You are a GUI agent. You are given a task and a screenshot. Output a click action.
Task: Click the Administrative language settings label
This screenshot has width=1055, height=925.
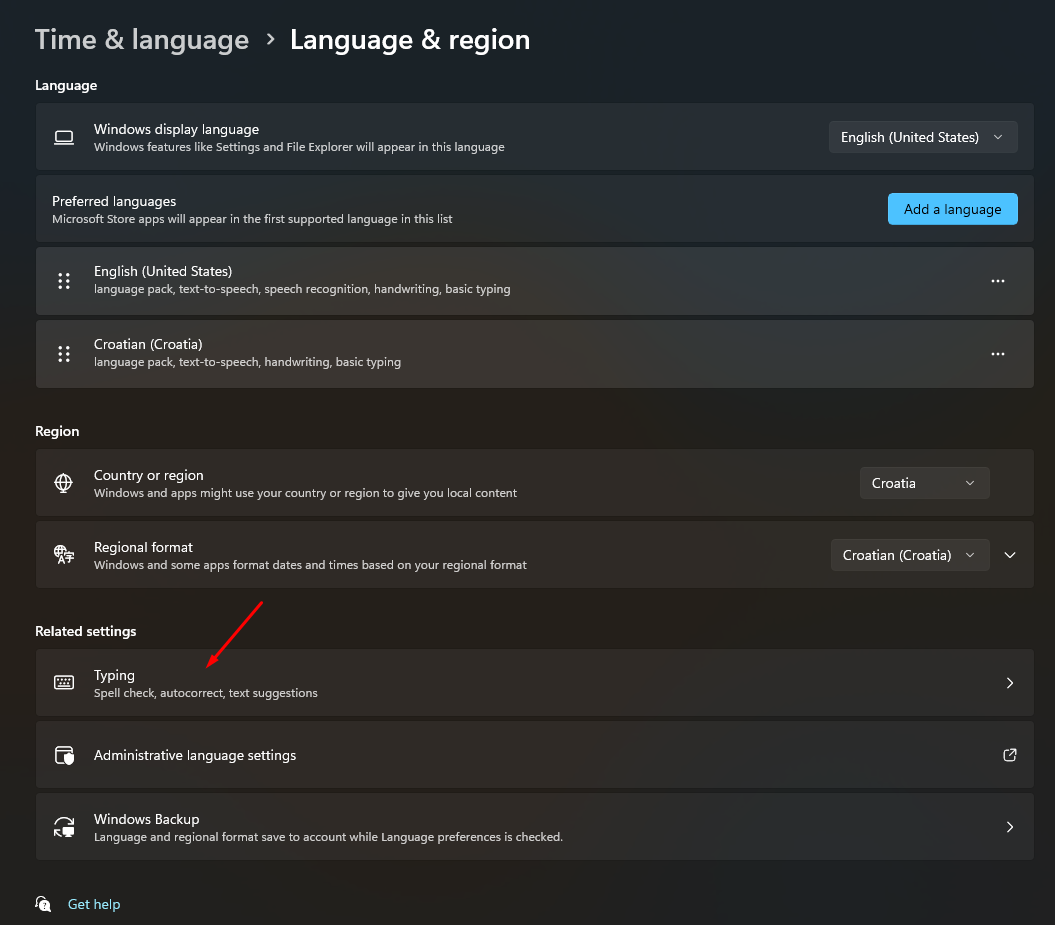click(x=195, y=755)
